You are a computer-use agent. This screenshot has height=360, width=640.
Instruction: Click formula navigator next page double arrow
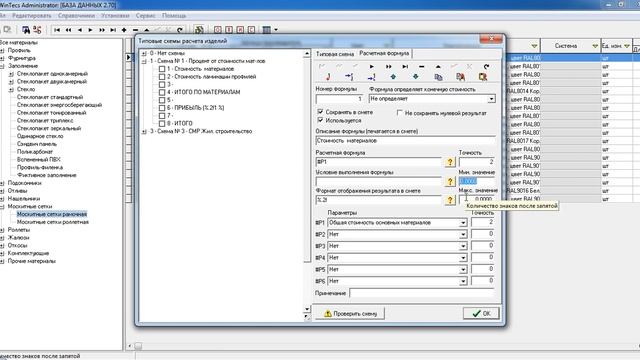389,67
